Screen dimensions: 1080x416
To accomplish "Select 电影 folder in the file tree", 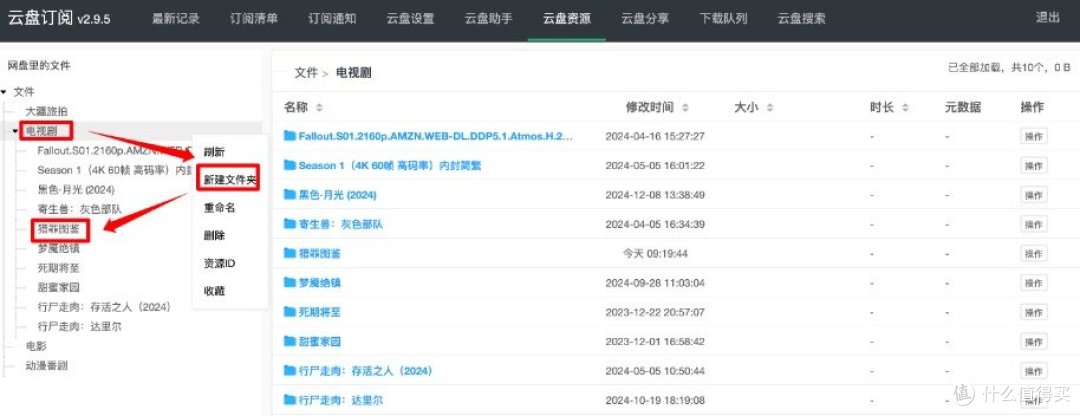I will tap(36, 346).
